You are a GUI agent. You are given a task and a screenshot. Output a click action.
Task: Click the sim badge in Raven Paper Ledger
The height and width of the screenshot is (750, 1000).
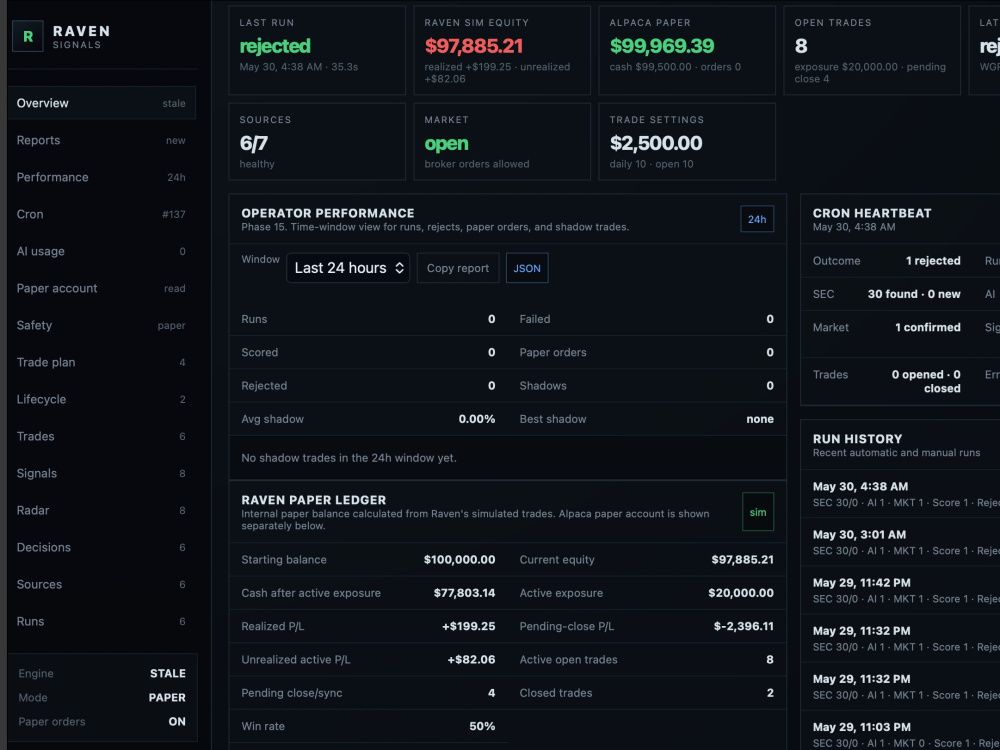(x=758, y=512)
